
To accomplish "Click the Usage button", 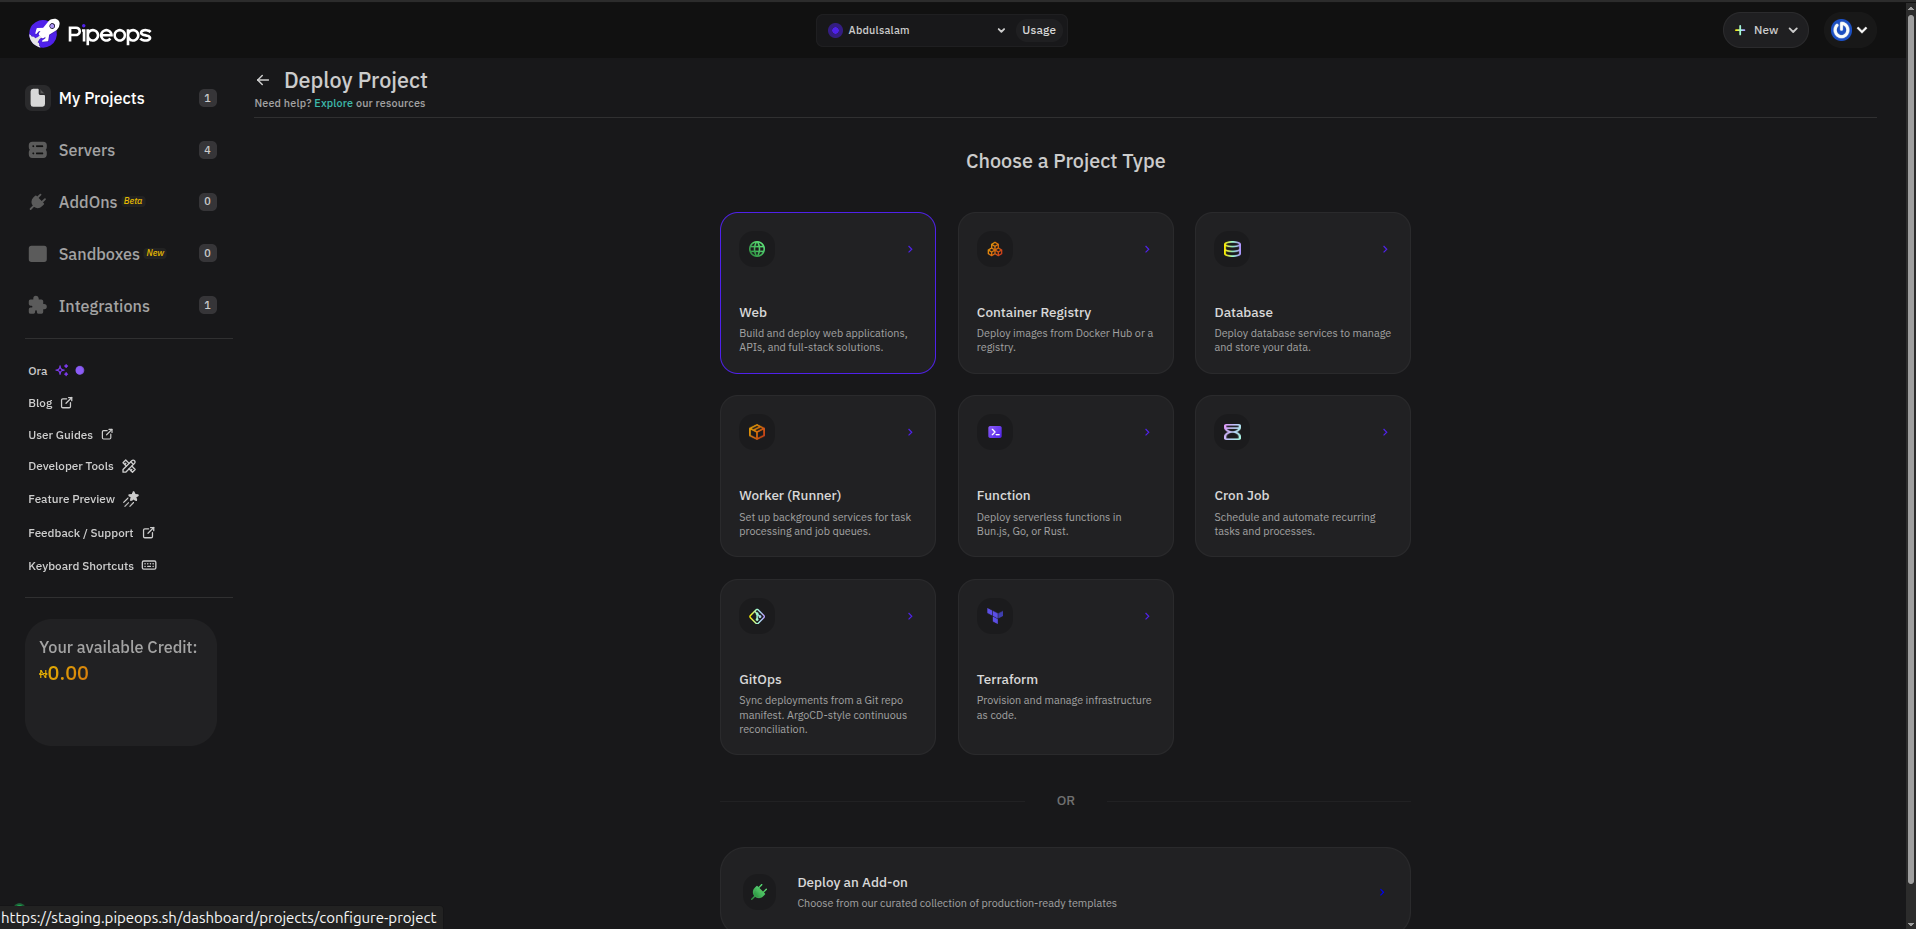I will [x=1039, y=30].
